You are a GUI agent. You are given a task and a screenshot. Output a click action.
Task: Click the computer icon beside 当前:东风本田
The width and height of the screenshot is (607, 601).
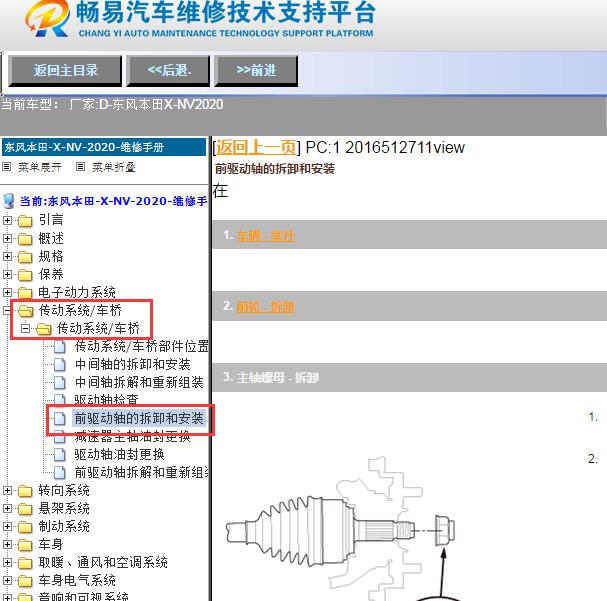tap(9, 201)
